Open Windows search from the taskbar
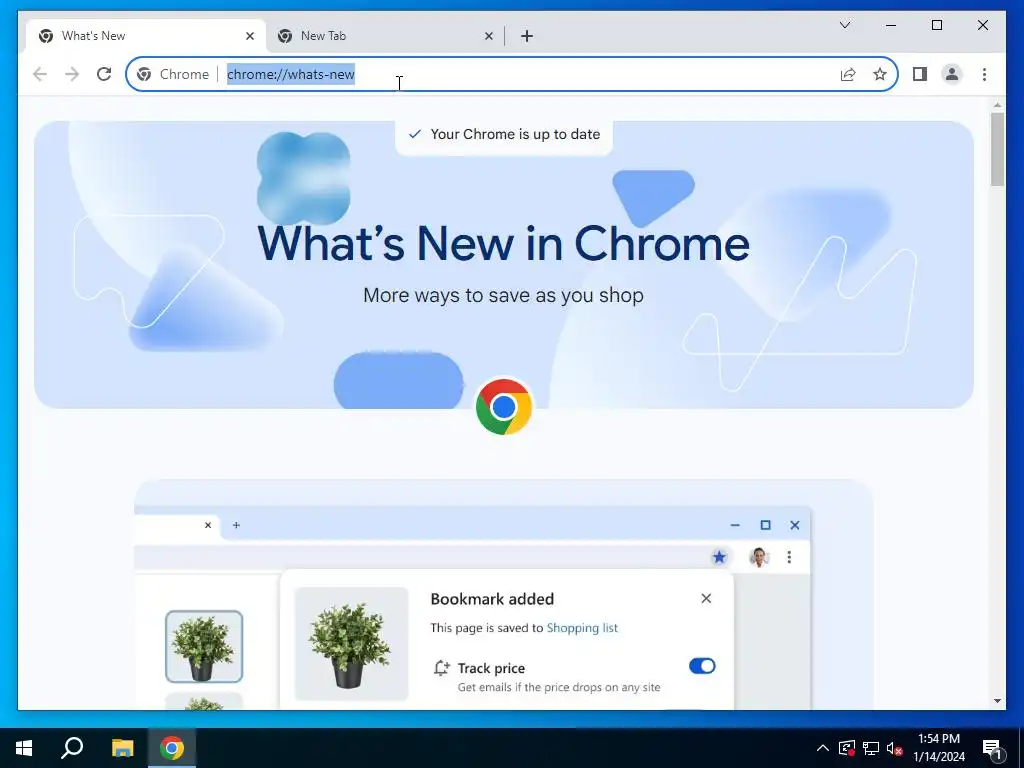This screenshot has height=768, width=1024. pos(72,748)
